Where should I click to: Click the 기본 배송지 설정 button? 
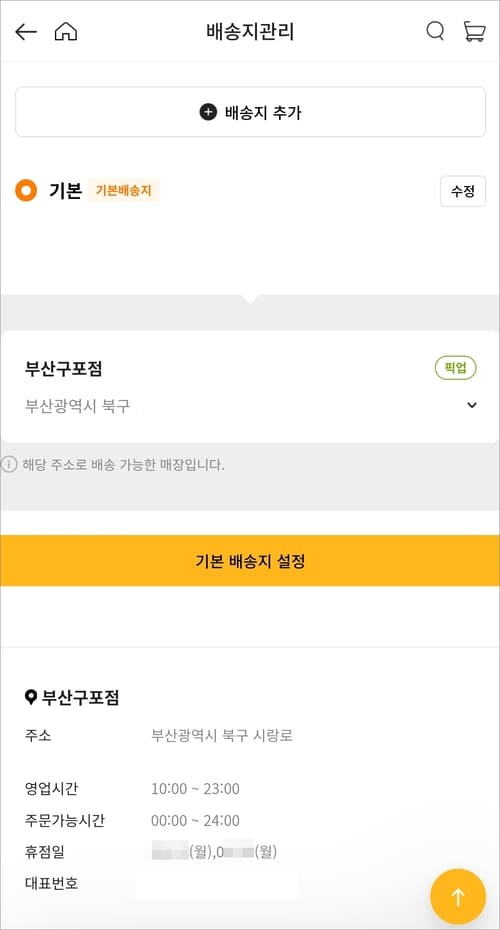click(x=250, y=560)
